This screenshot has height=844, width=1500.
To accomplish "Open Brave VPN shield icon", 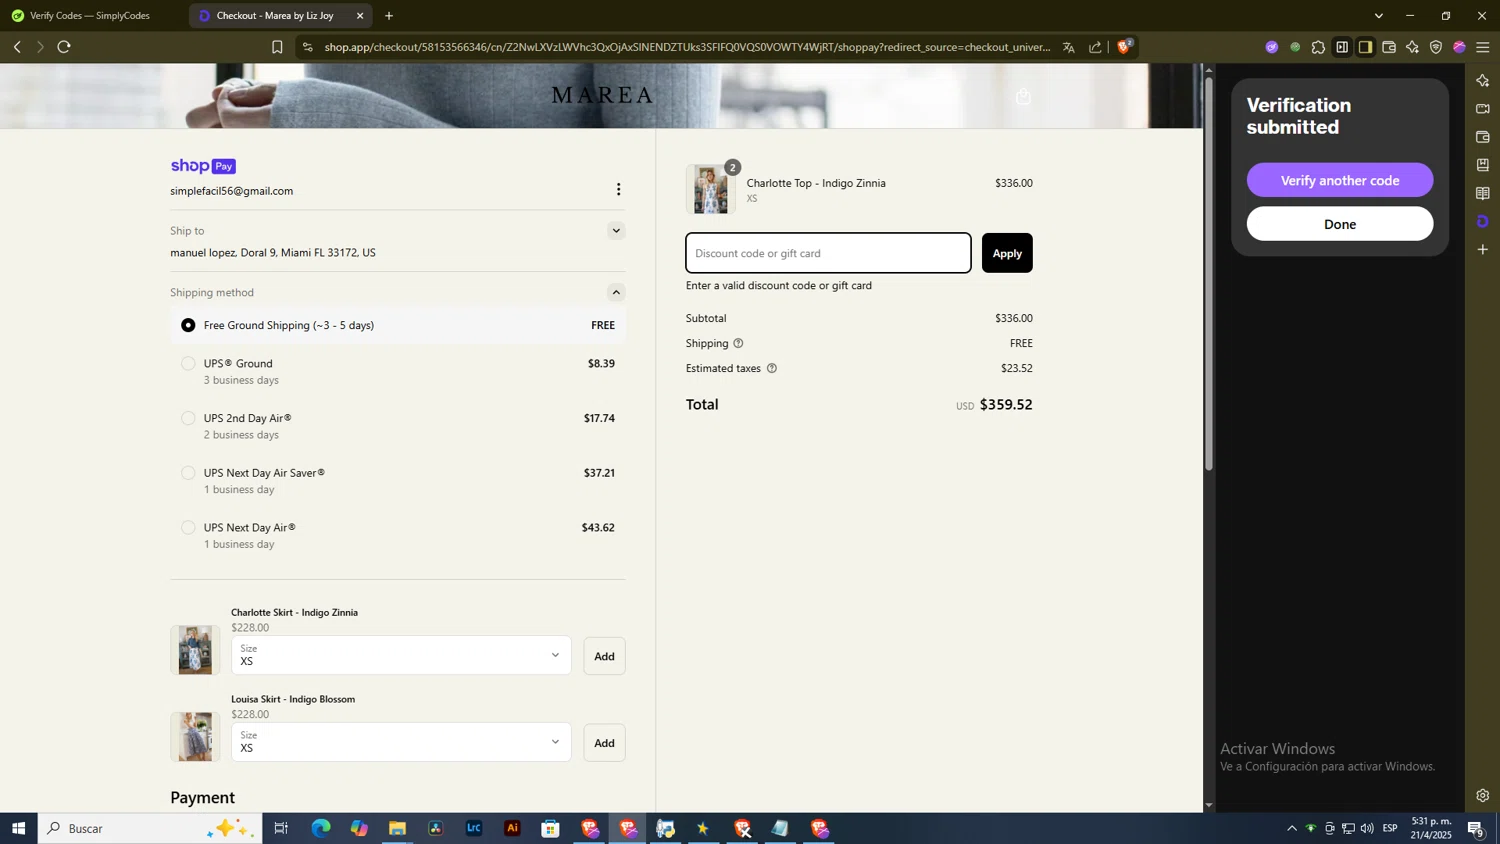I will pos(1436,47).
